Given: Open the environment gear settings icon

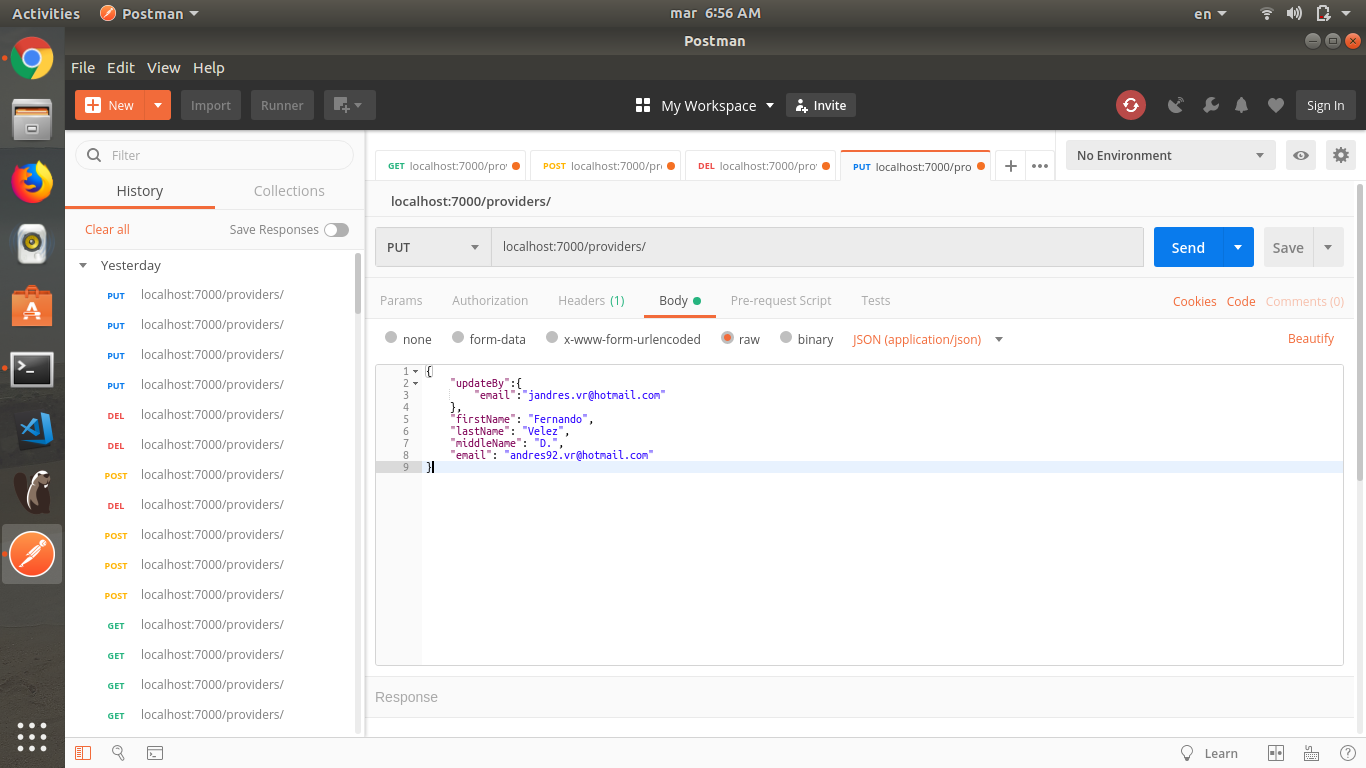Looking at the screenshot, I should tap(1341, 155).
